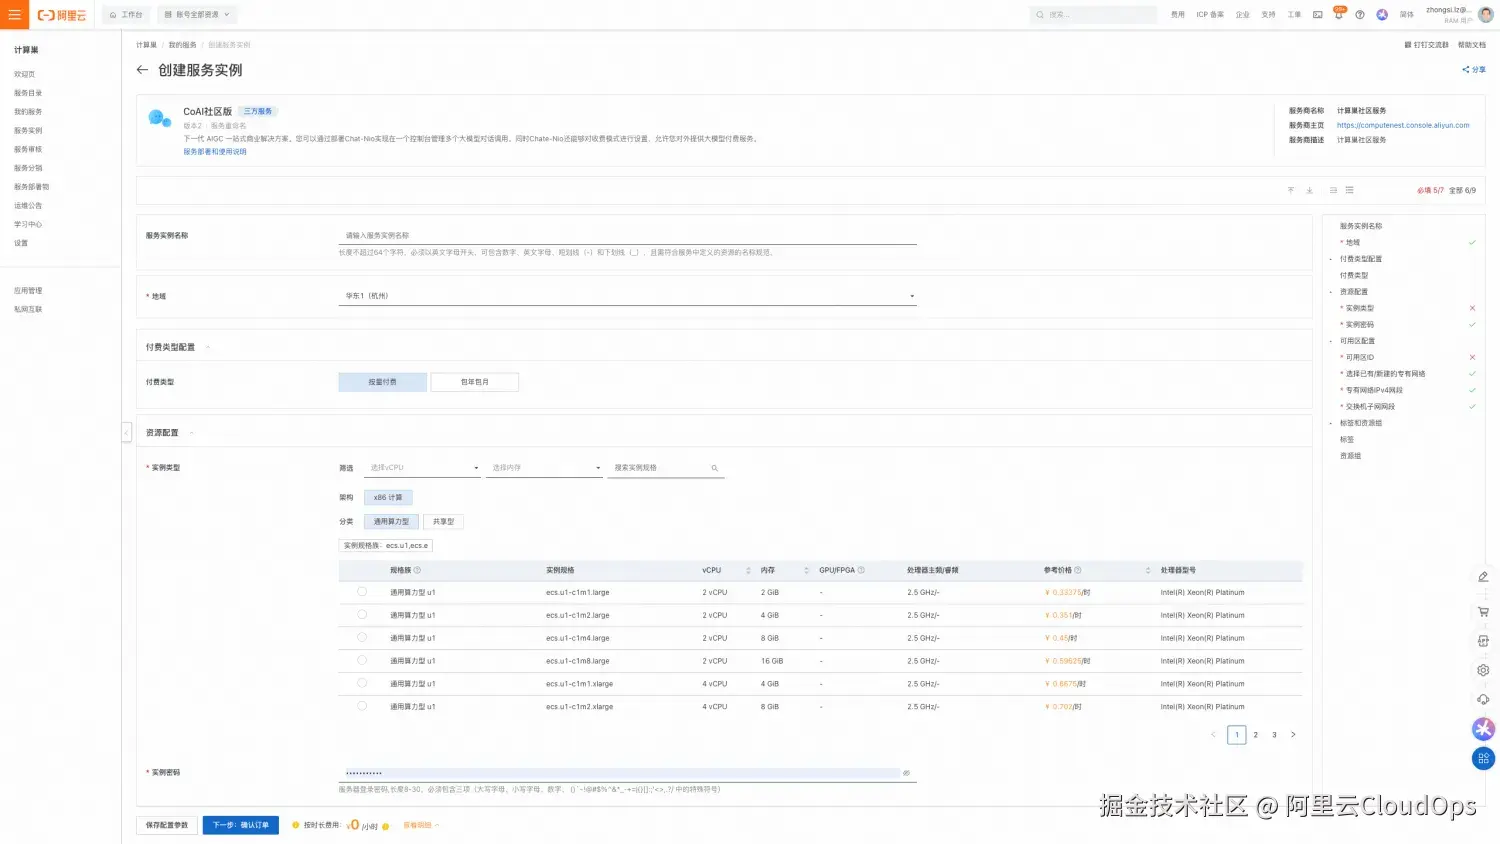
Task: Open the 选择内存 filter dropdown
Action: pos(544,468)
